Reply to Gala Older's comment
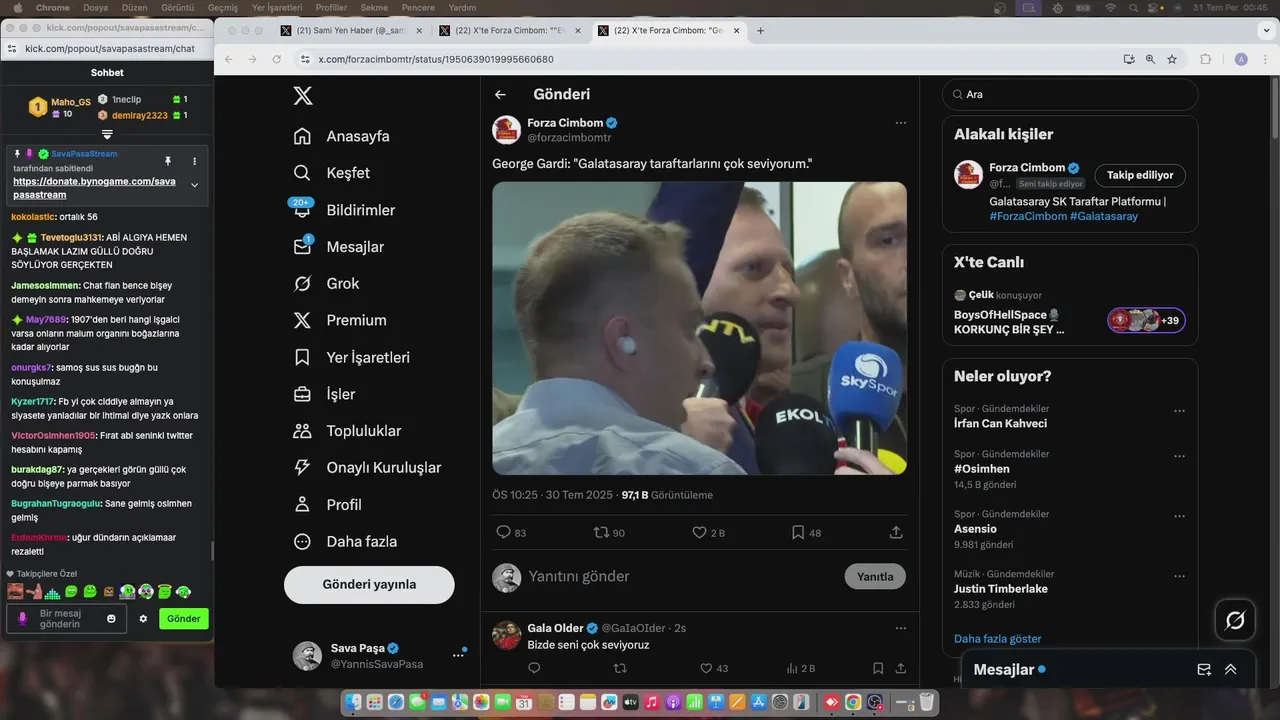The height and width of the screenshot is (720, 1280). point(534,668)
